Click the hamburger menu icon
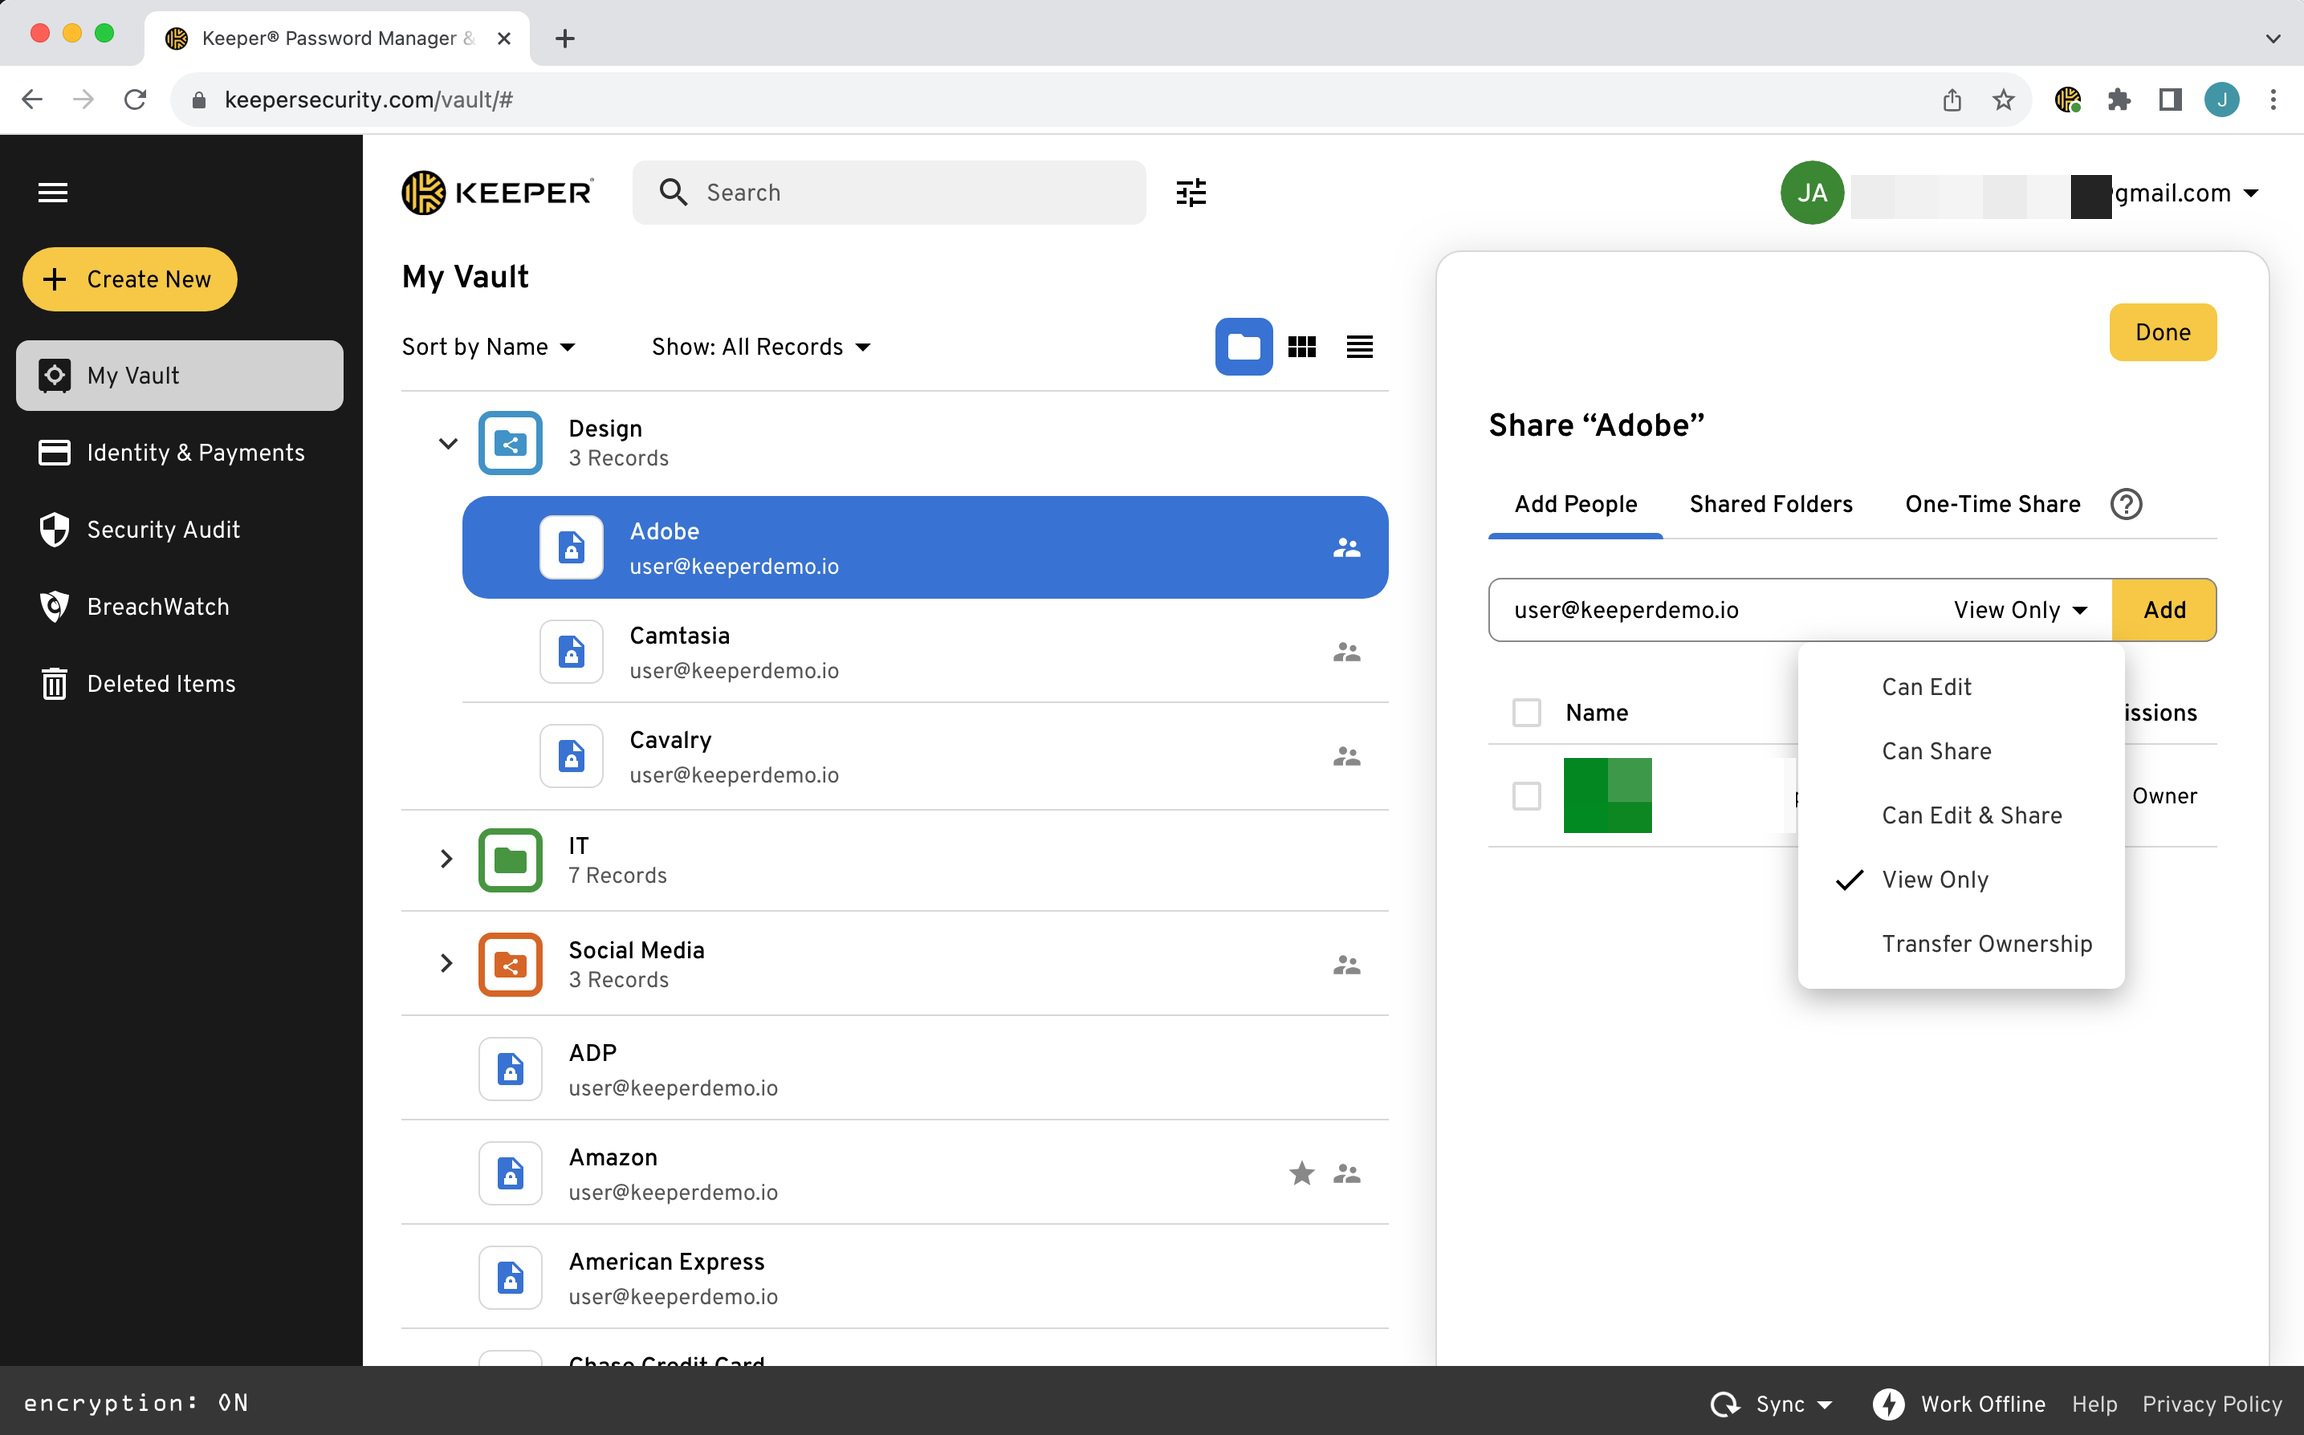The width and height of the screenshot is (2304, 1435). coord(53,192)
